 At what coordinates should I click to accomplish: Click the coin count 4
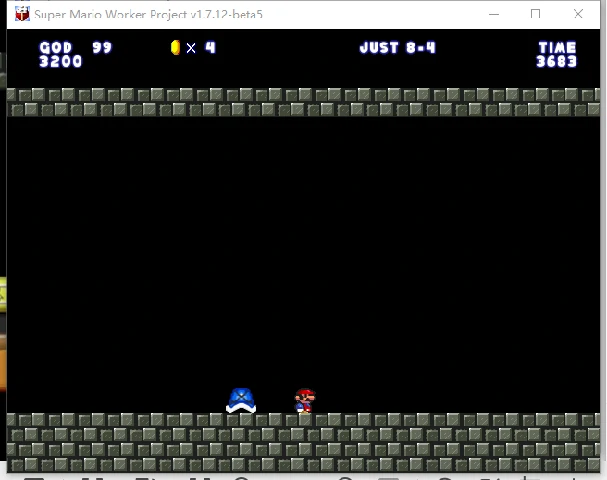[x=210, y=48]
